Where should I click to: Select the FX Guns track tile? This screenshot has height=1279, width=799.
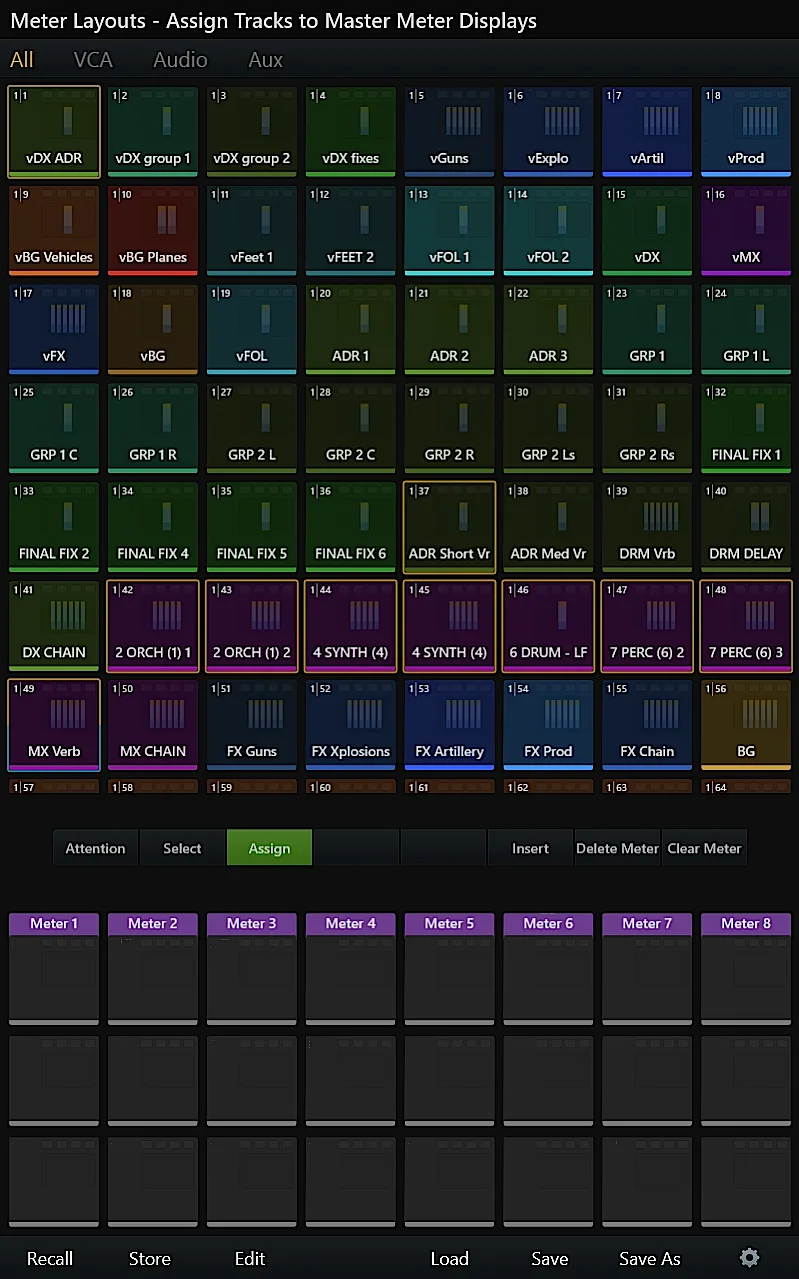click(252, 726)
